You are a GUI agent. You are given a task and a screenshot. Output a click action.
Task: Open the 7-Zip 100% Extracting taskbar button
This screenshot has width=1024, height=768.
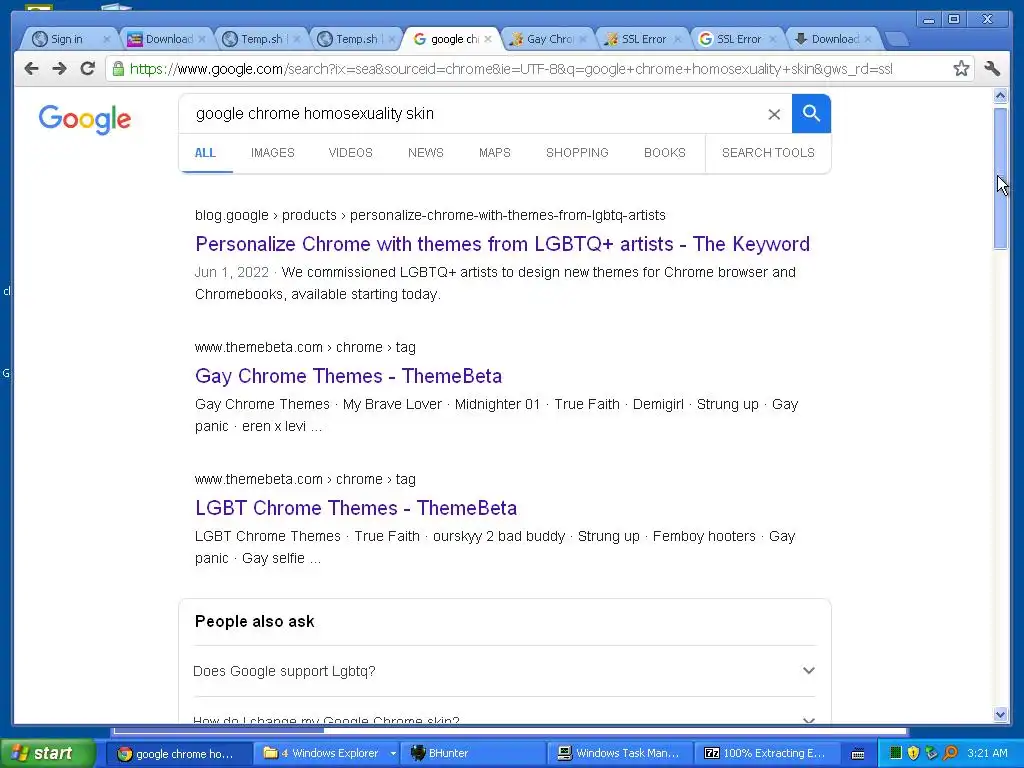(x=766, y=753)
